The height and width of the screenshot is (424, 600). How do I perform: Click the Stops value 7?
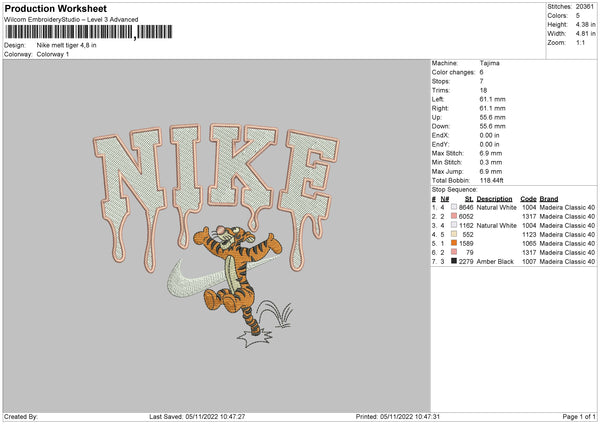click(481, 81)
